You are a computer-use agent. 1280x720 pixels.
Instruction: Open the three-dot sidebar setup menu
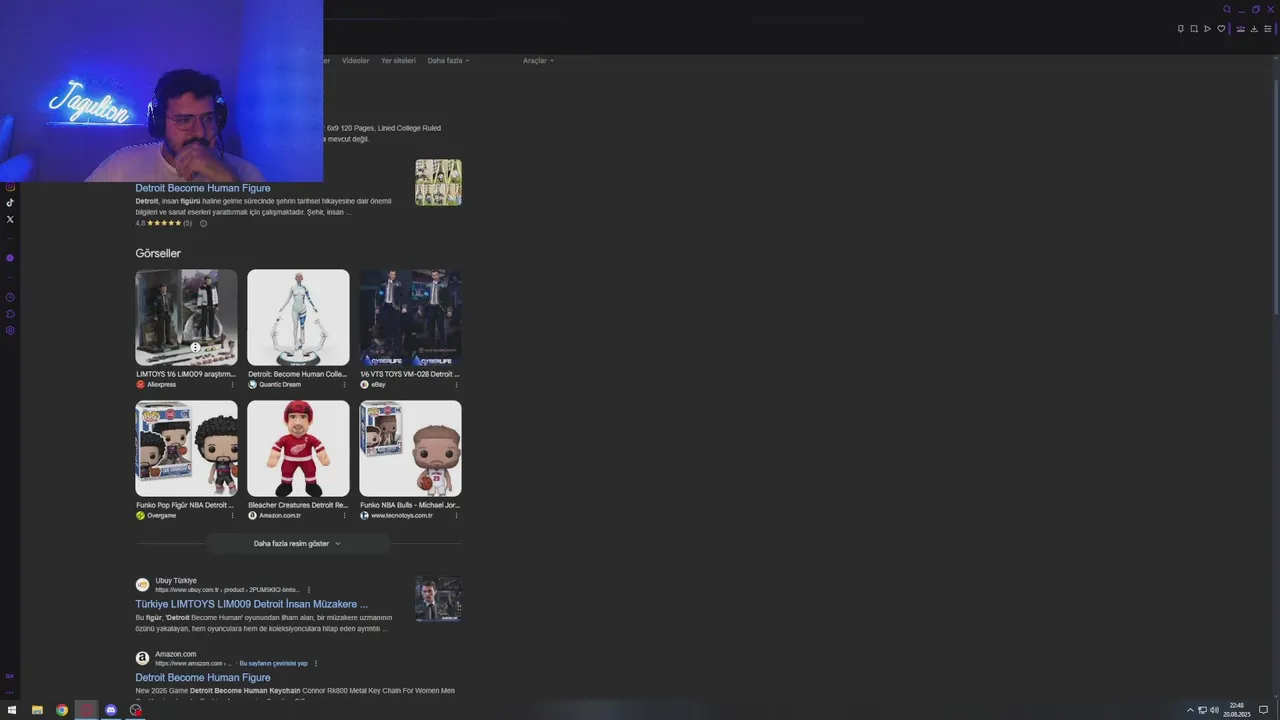point(10,691)
